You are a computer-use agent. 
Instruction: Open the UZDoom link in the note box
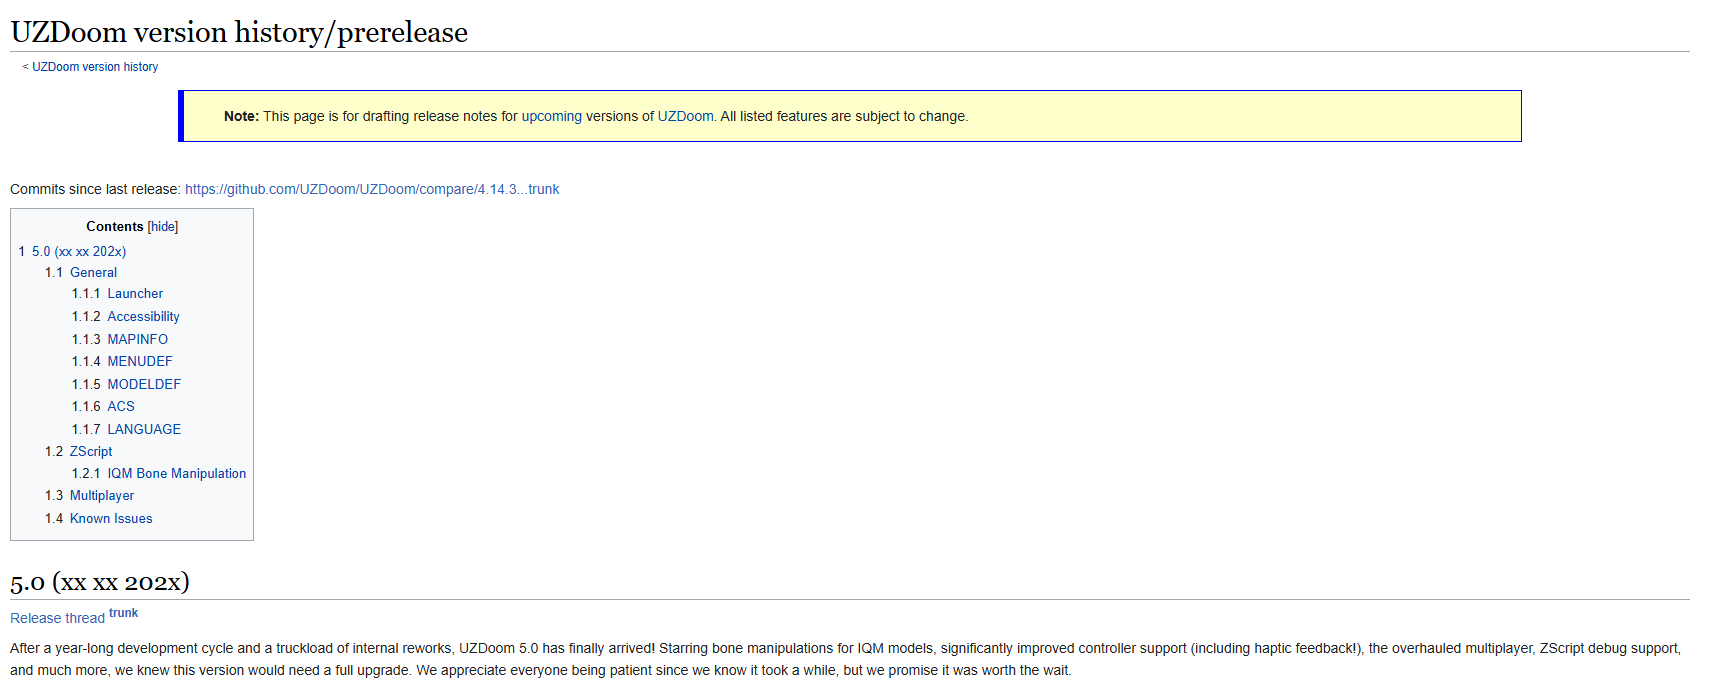tap(685, 116)
